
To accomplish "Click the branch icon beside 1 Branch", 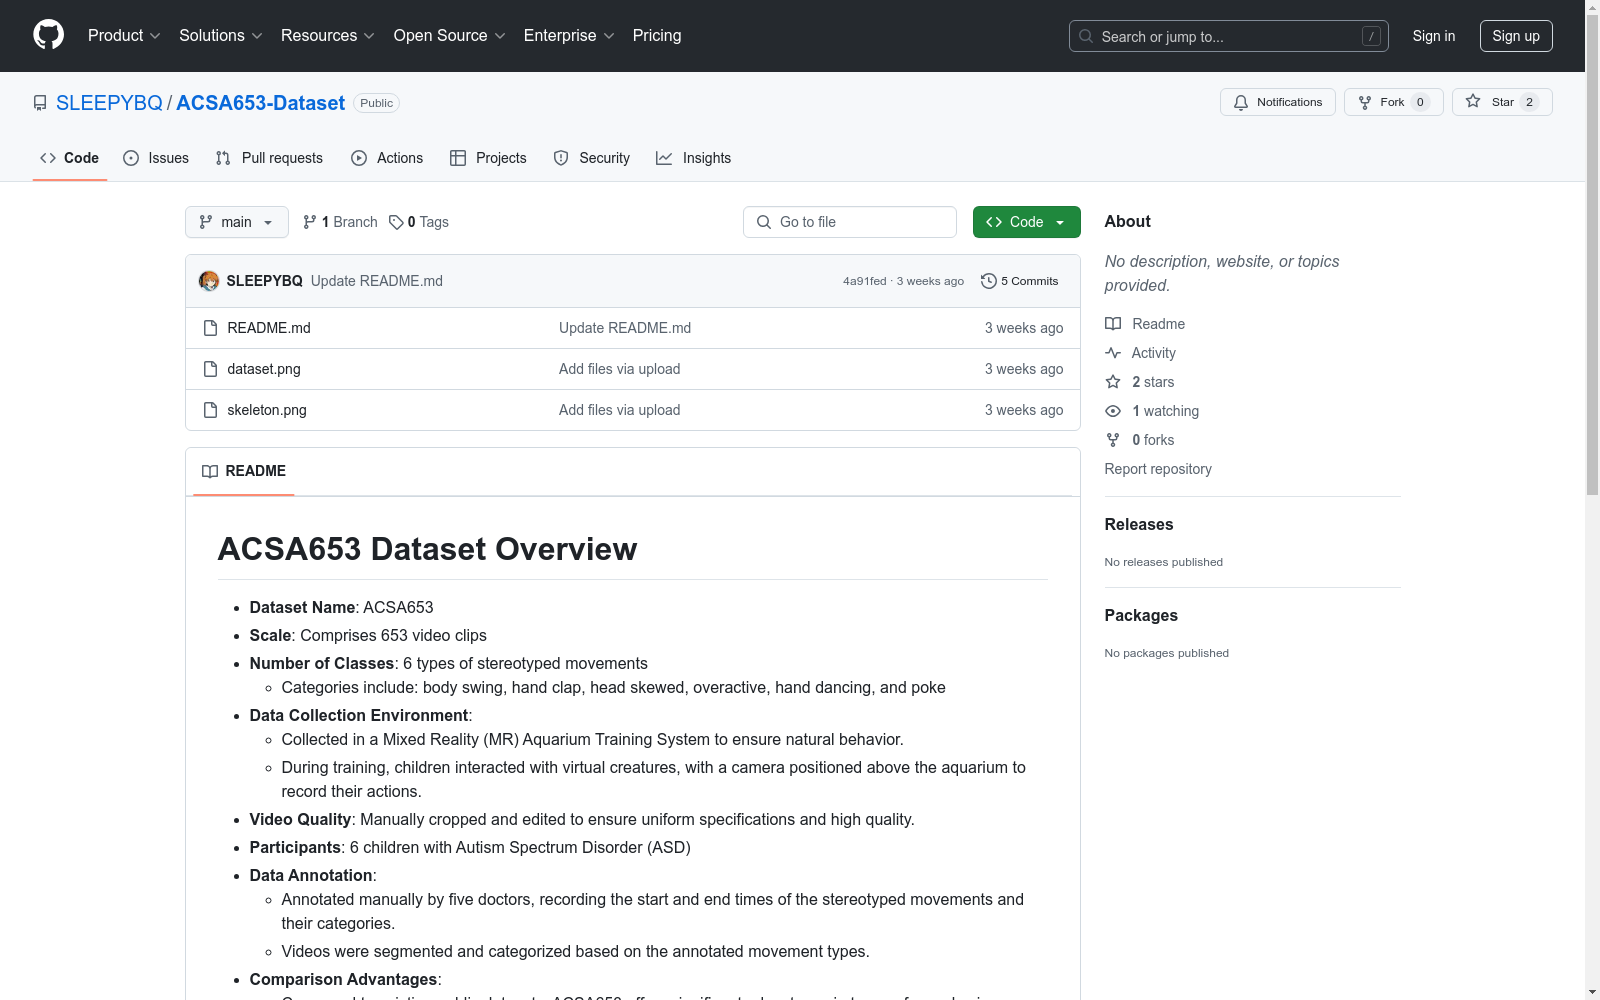I will click(310, 222).
